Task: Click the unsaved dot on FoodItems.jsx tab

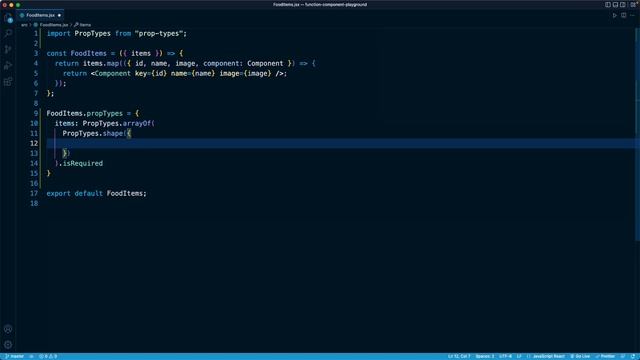Action: pyautogui.click(x=59, y=16)
